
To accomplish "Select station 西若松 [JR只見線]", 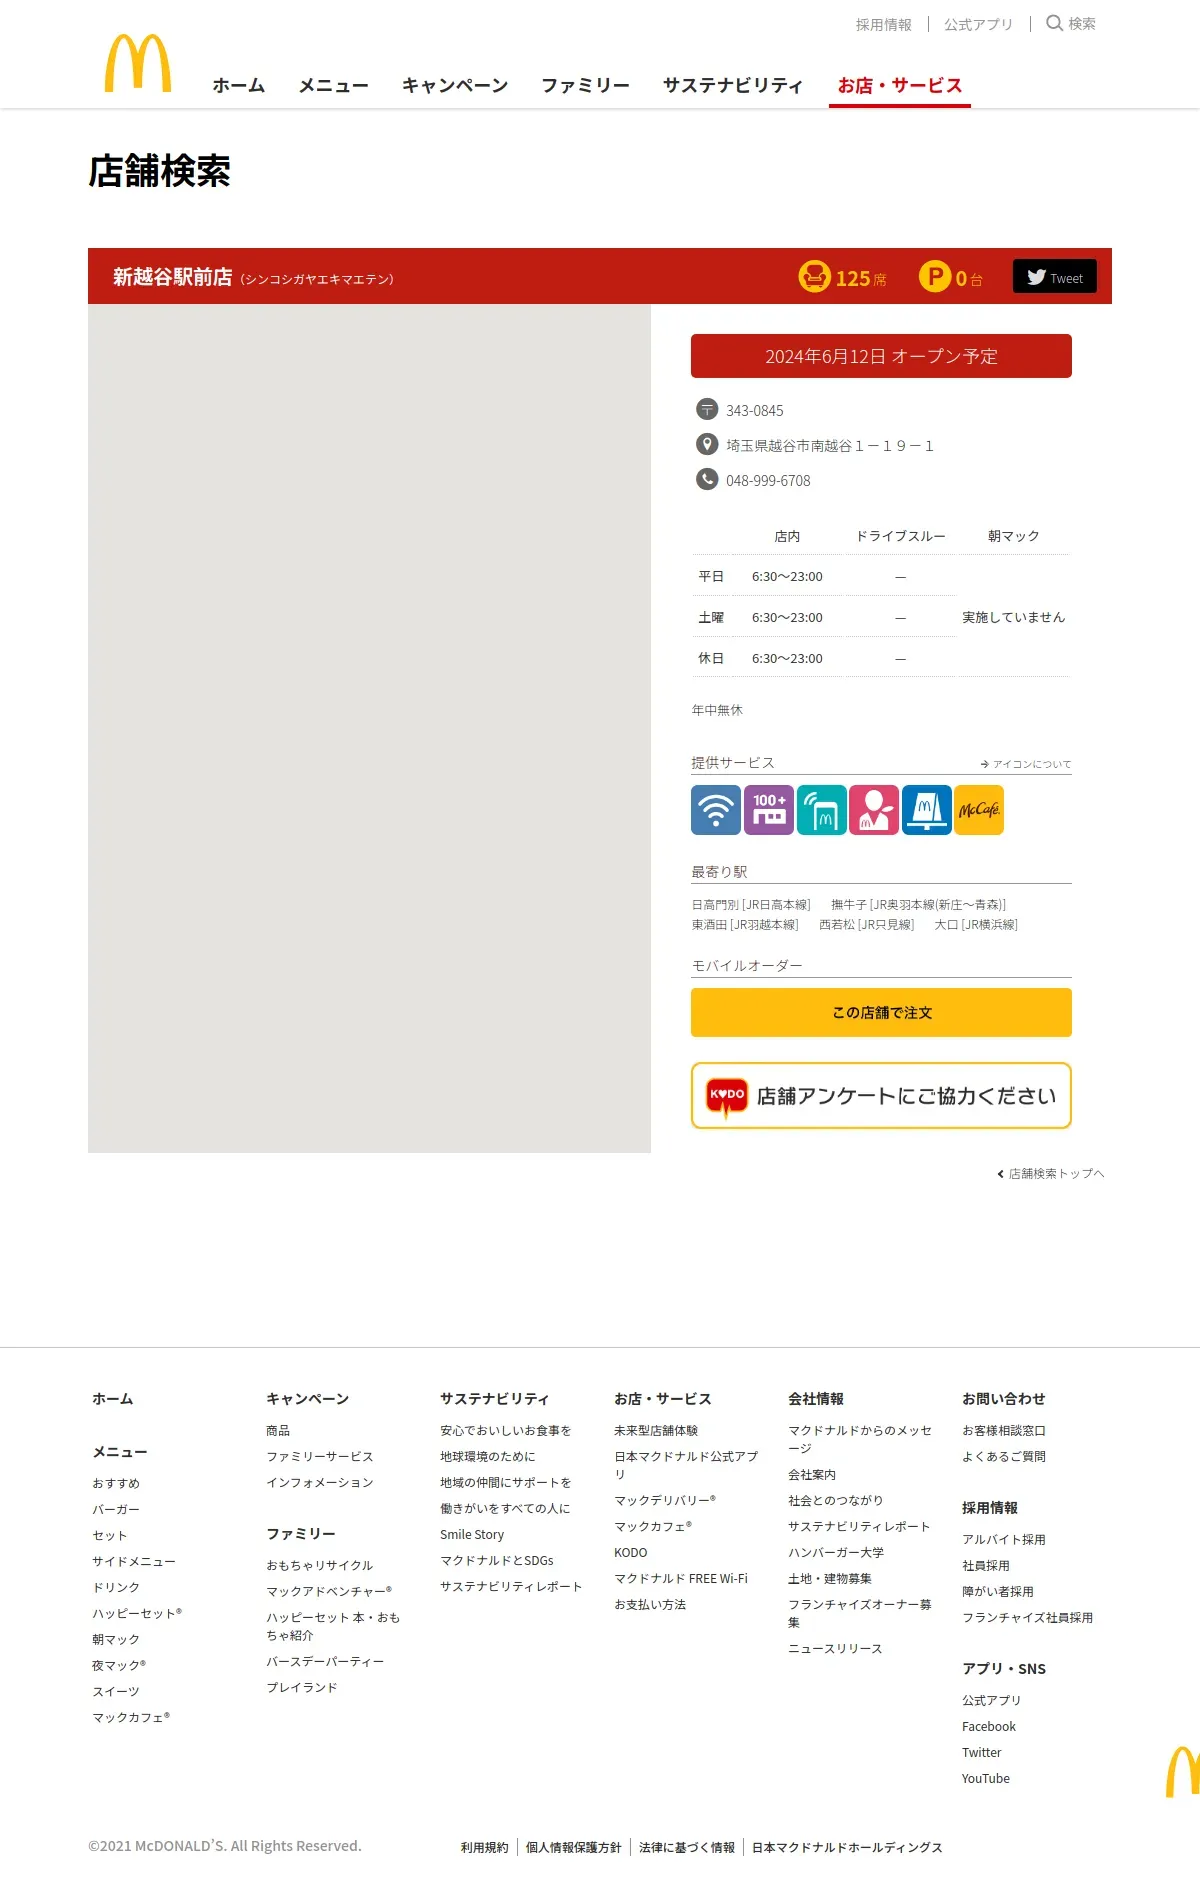I will point(867,925).
